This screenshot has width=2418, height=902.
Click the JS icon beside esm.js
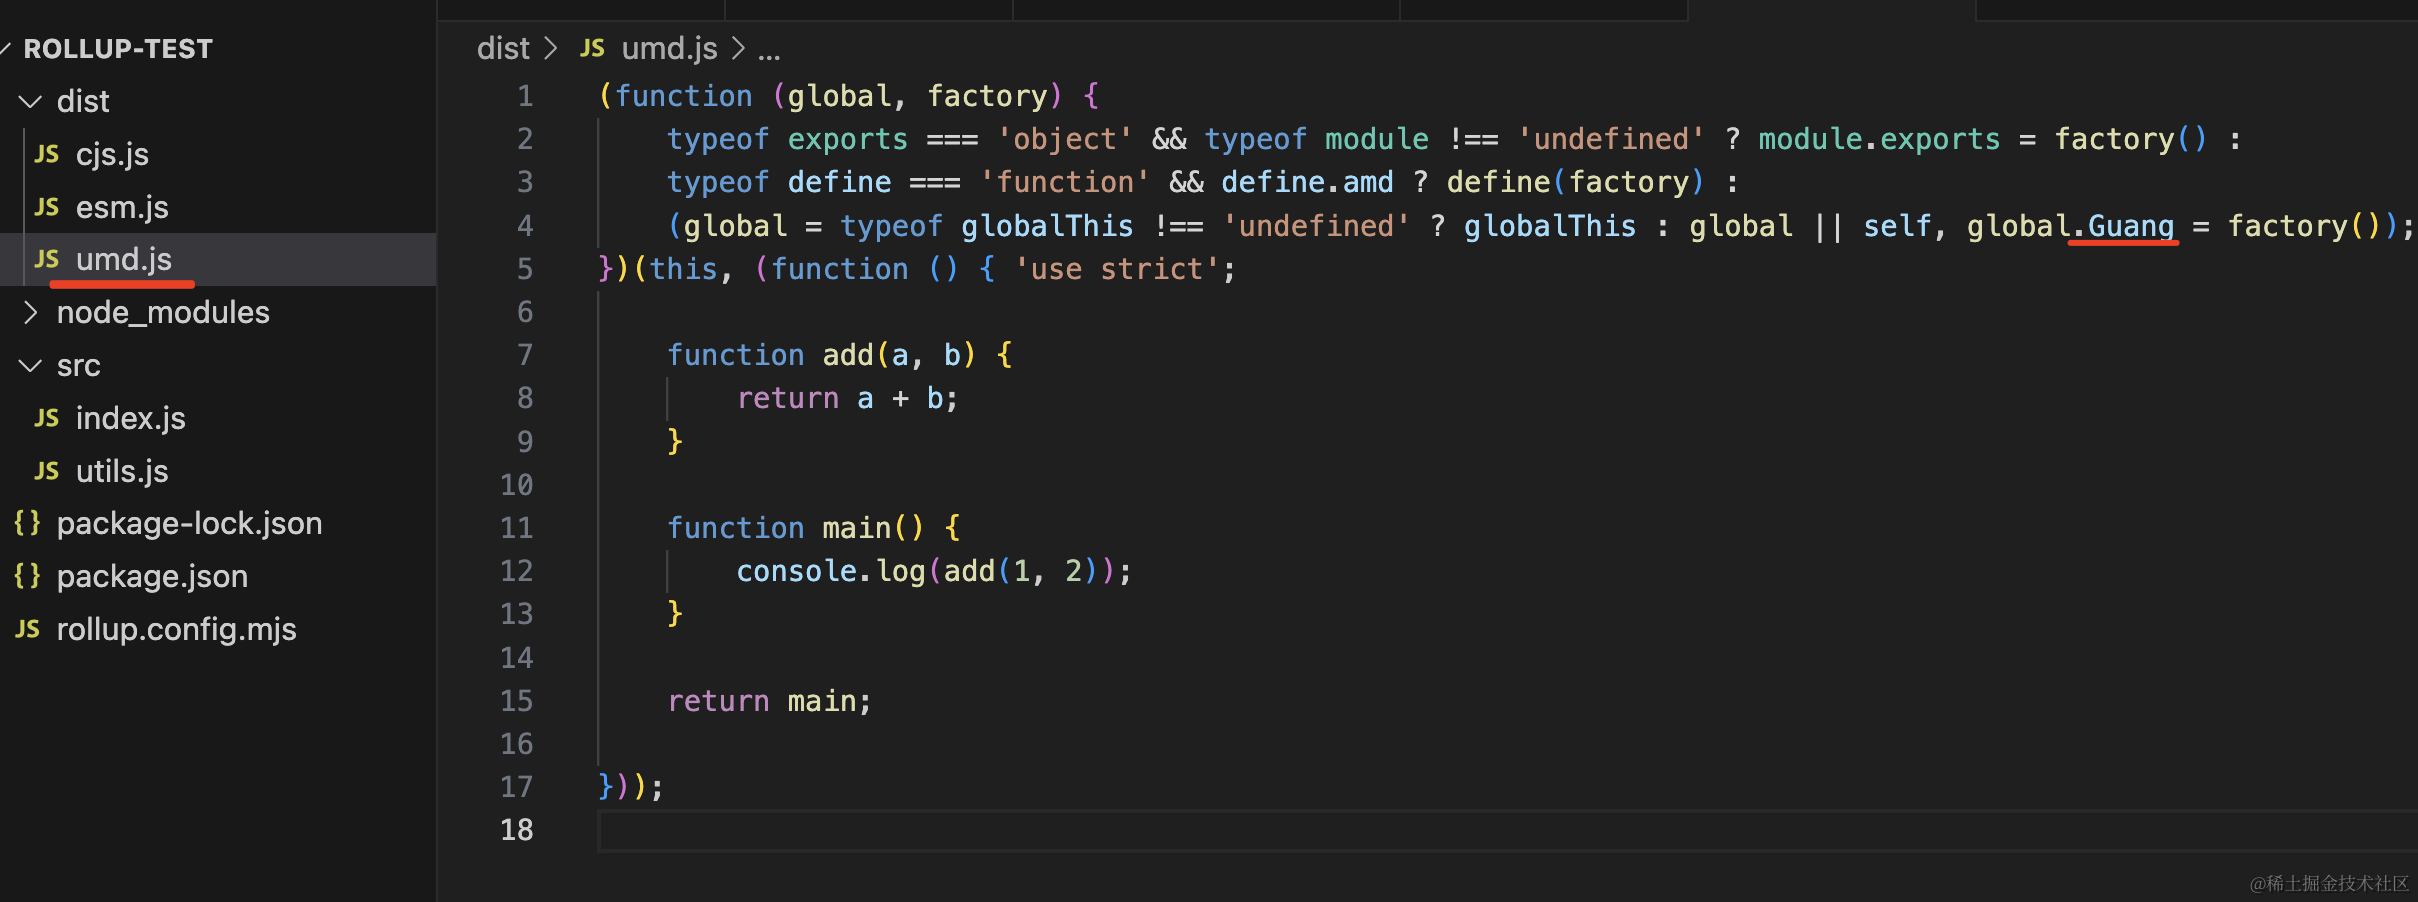tap(46, 207)
